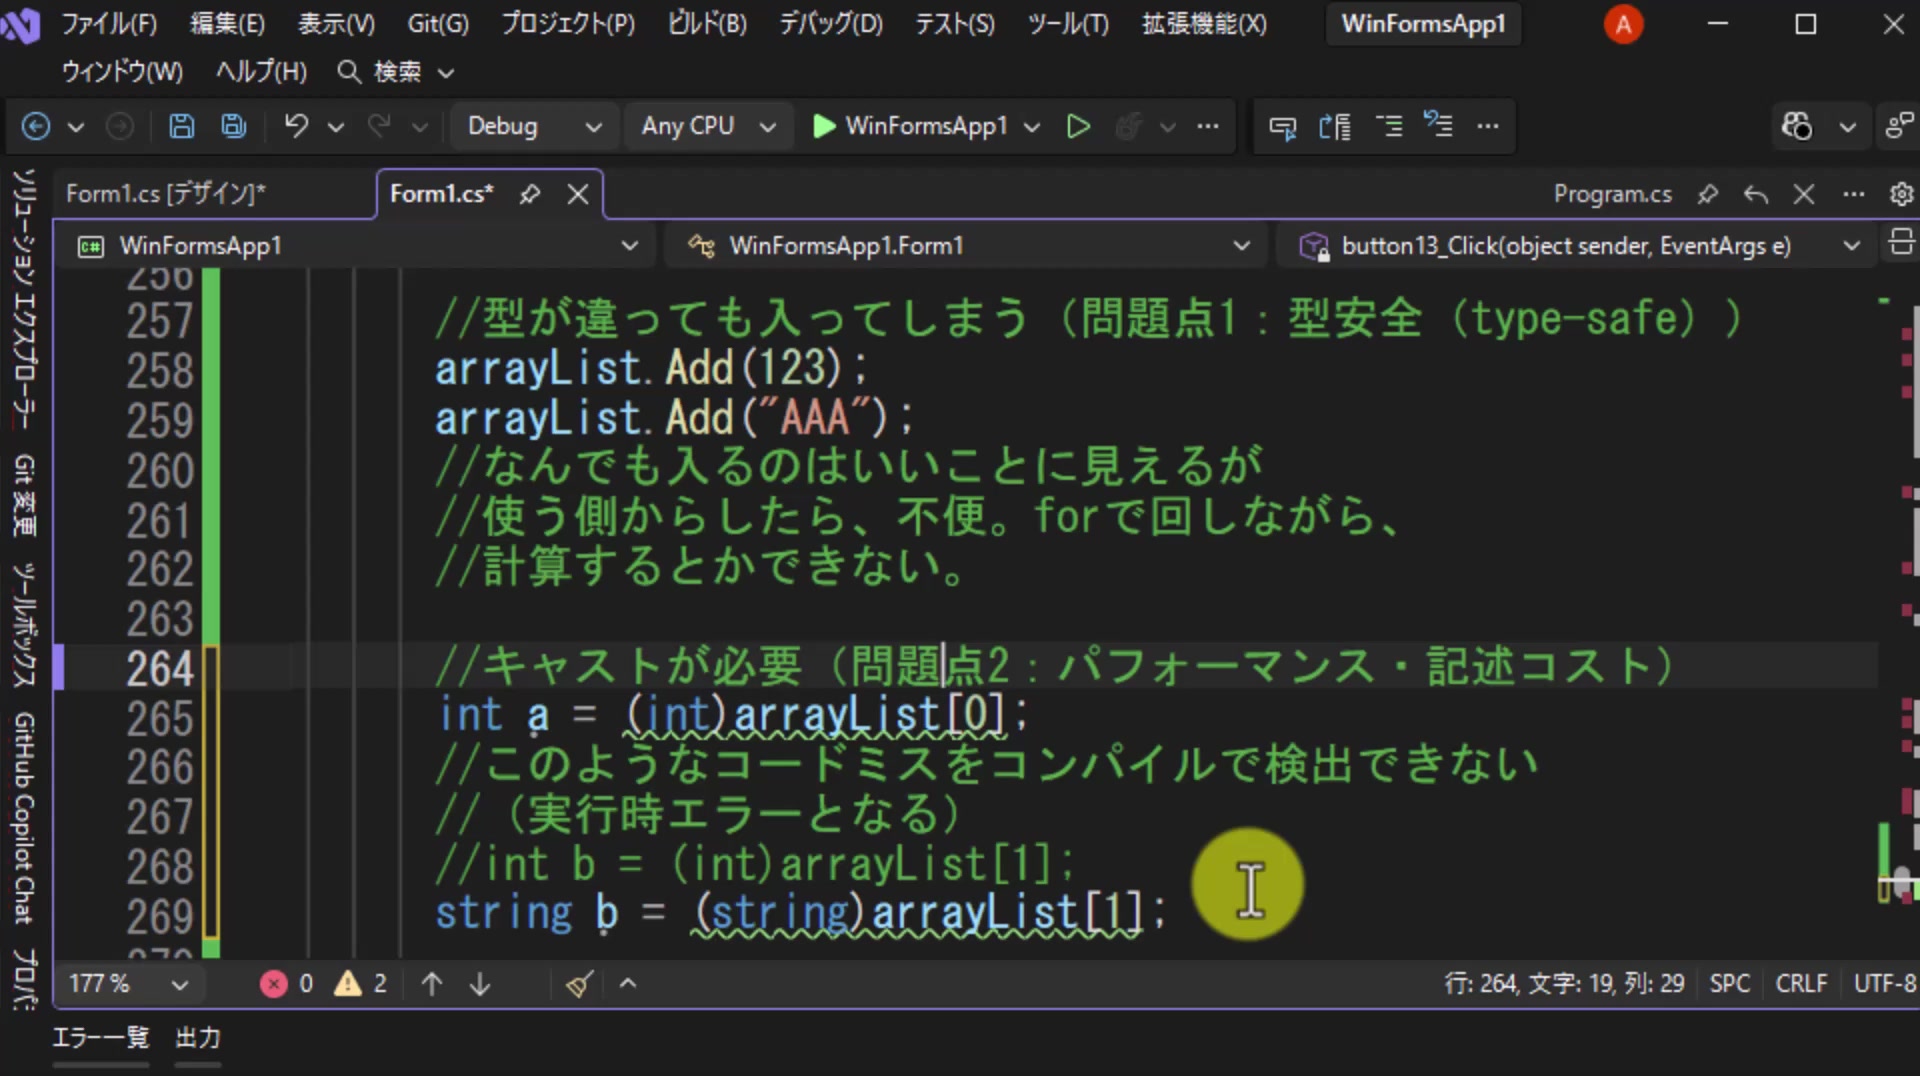Open the GitHub Copilot Chat side panel
The width and height of the screenshot is (1920, 1076).
(x=24, y=818)
